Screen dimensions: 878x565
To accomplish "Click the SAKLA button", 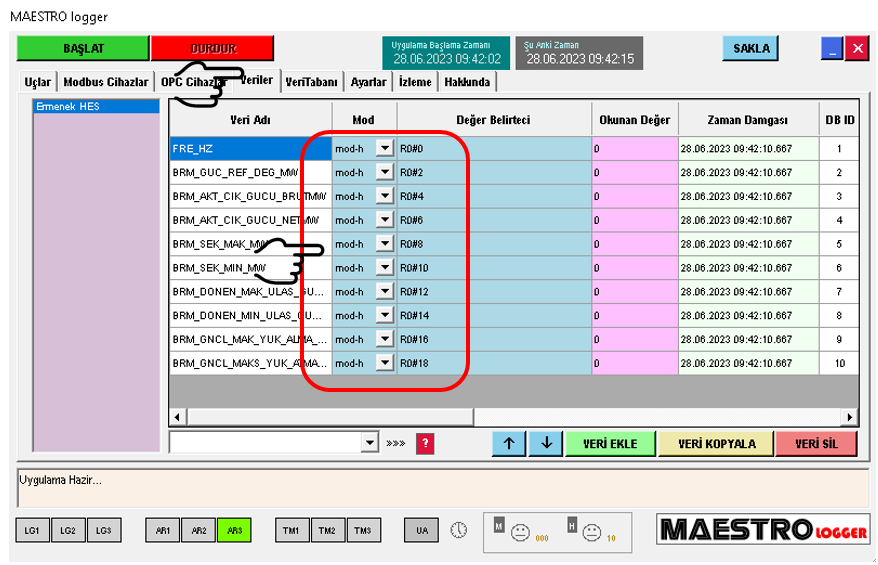I will click(751, 49).
